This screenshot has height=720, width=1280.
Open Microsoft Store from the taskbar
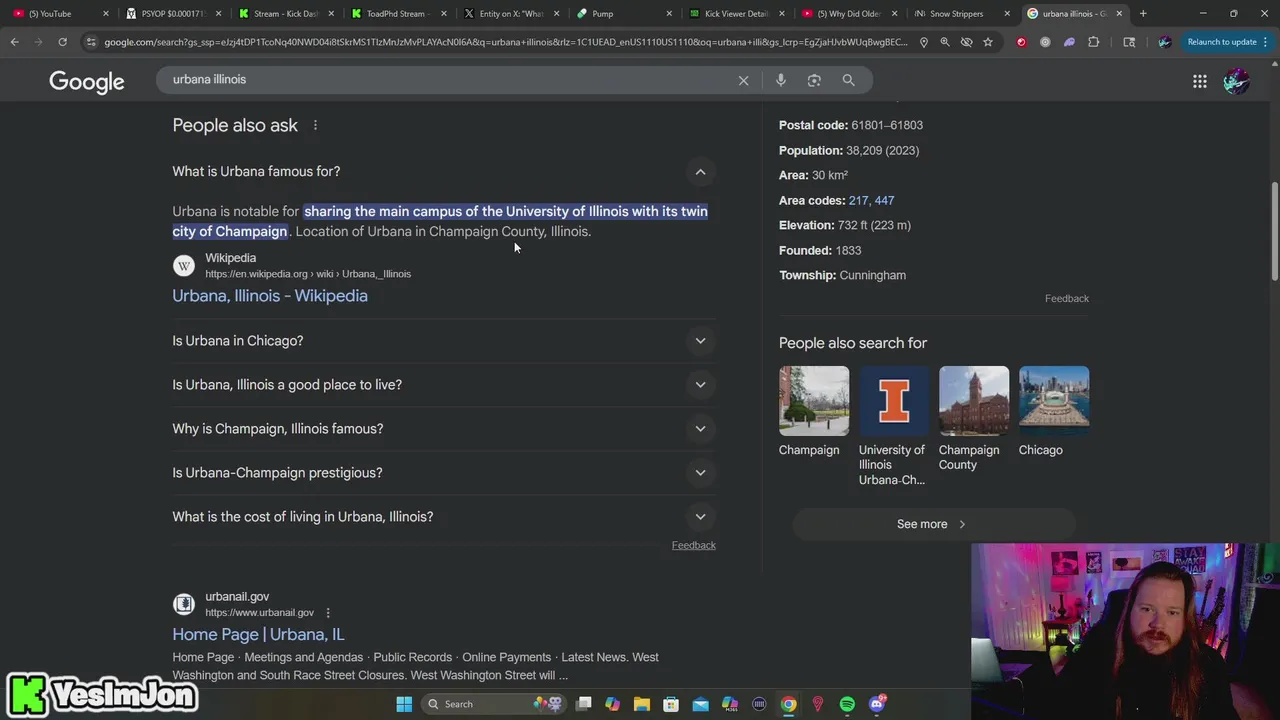[671, 704]
